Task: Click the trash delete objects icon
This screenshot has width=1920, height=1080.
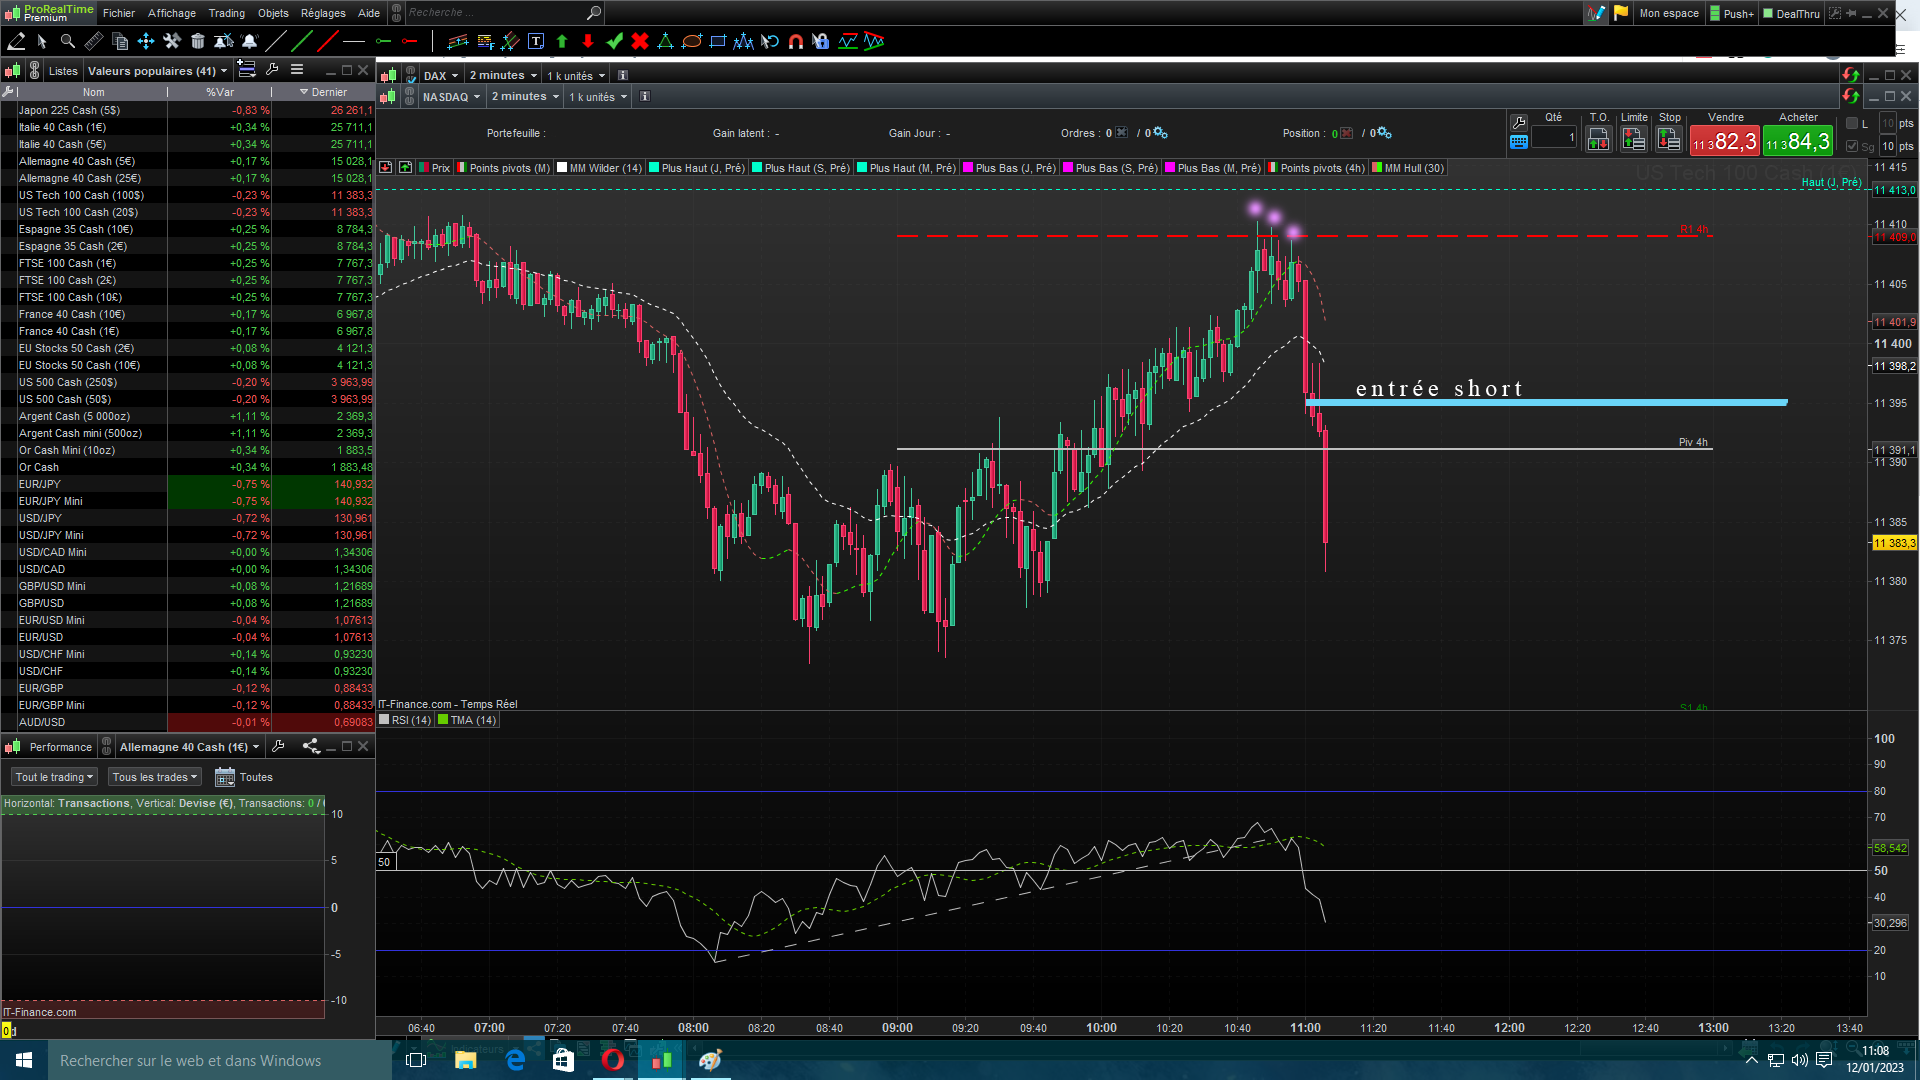Action: point(197,41)
